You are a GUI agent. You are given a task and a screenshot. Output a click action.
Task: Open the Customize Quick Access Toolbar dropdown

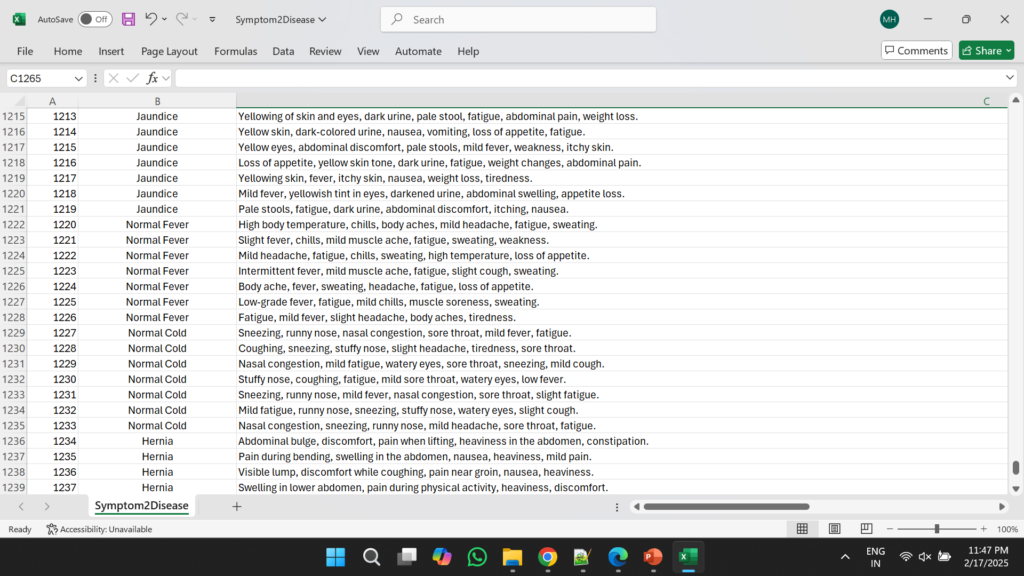212,18
